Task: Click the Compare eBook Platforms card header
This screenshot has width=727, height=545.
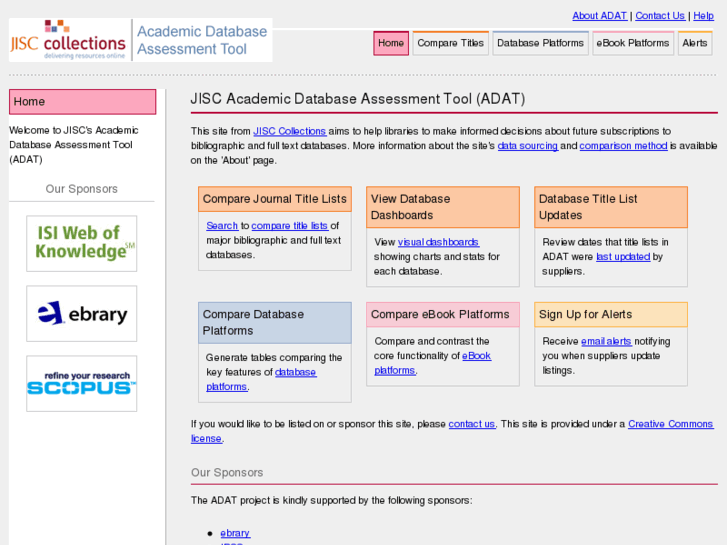Action: pos(443,314)
